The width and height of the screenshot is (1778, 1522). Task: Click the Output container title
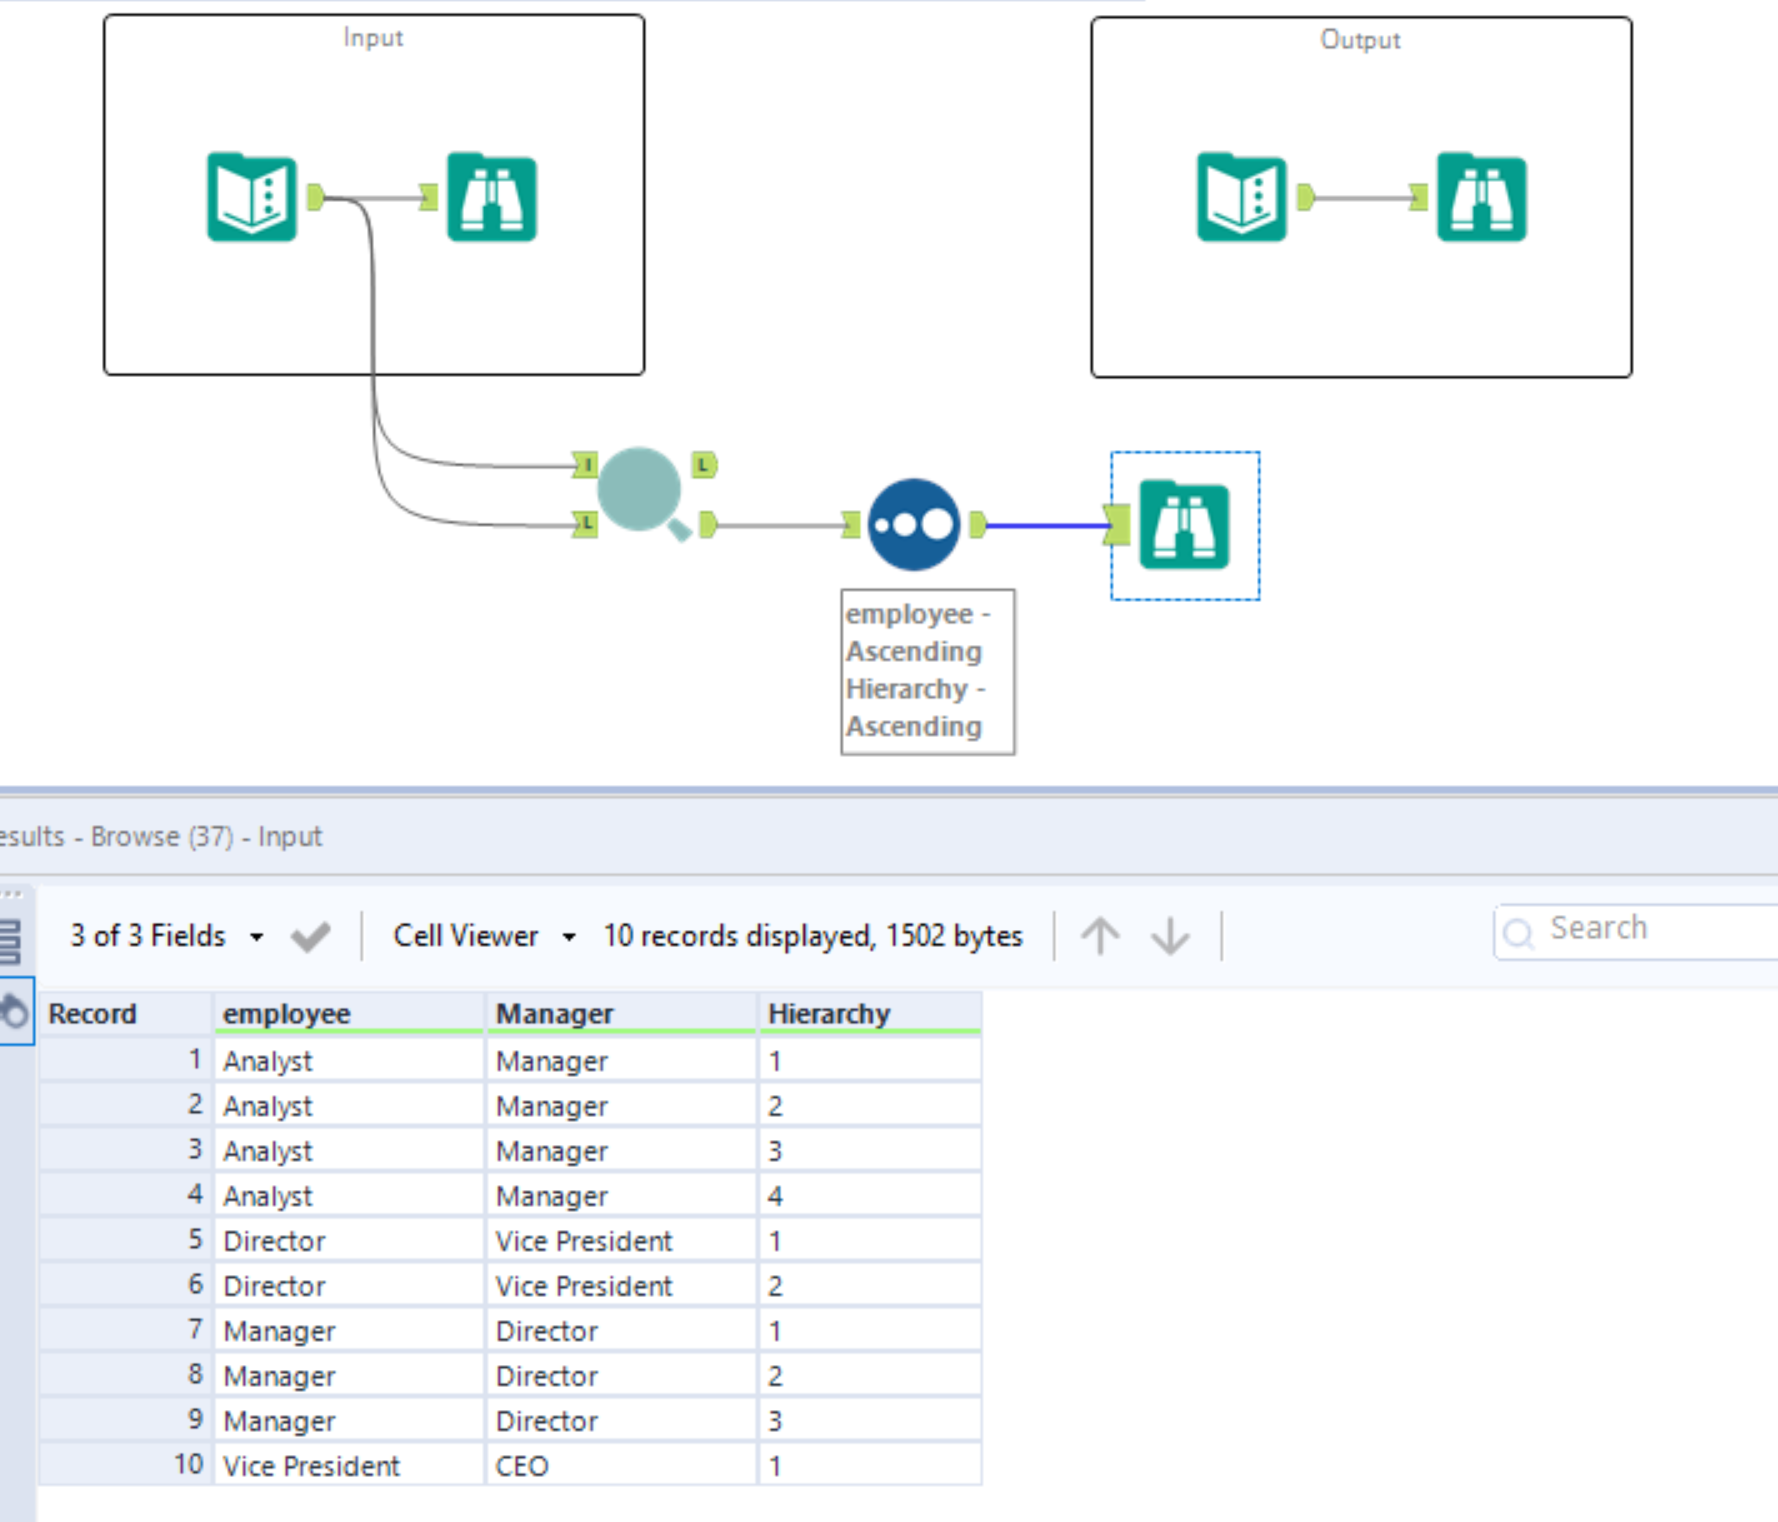1360,40
